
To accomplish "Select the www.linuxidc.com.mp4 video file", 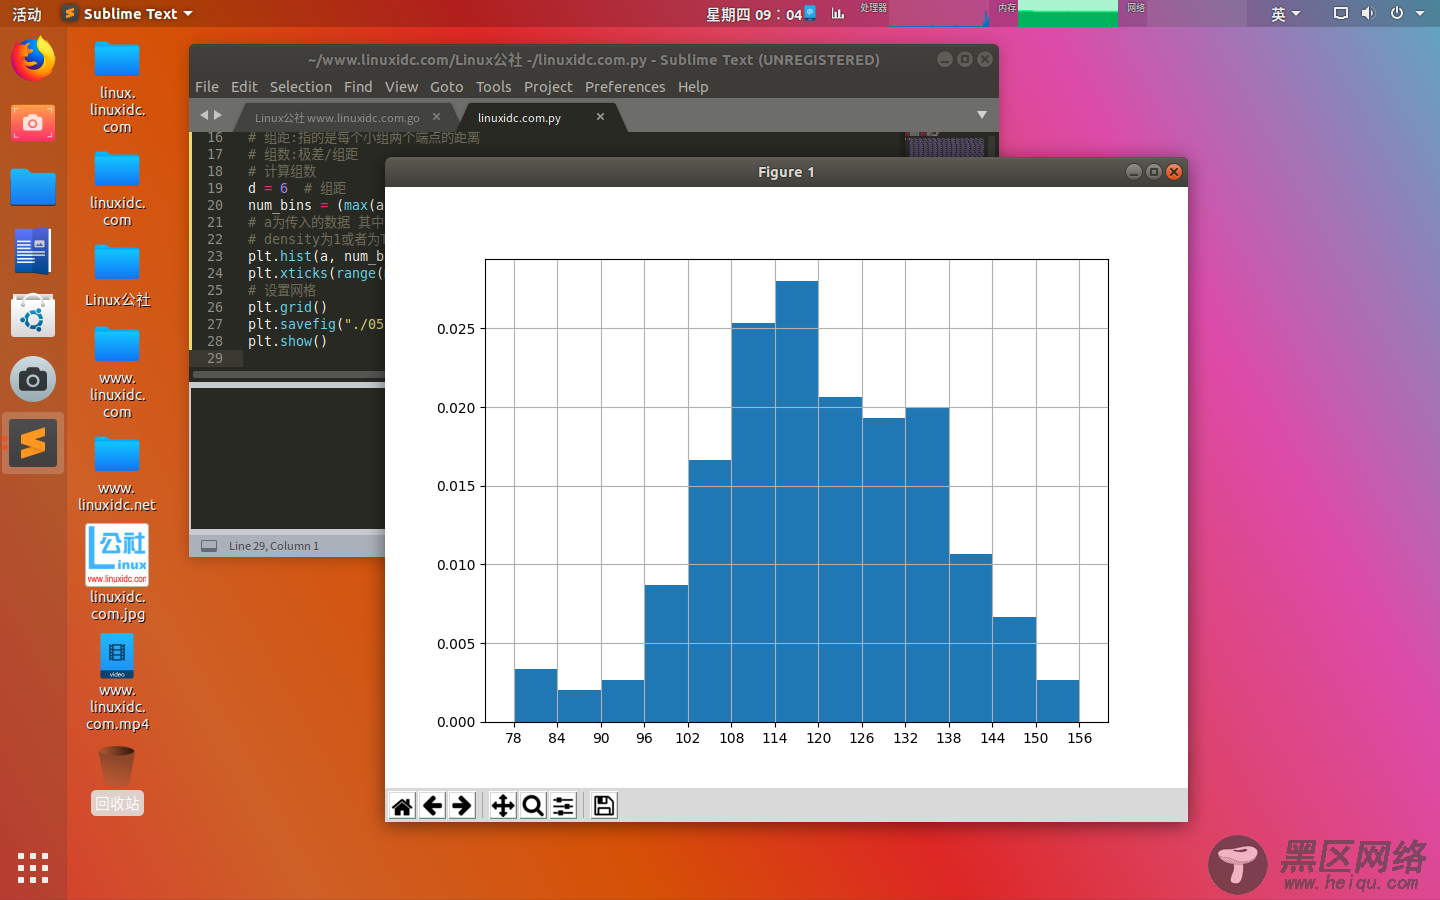I will 117,683.
